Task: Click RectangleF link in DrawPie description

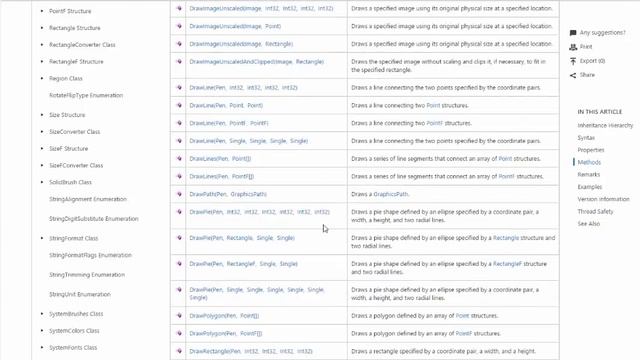Action: (507, 264)
